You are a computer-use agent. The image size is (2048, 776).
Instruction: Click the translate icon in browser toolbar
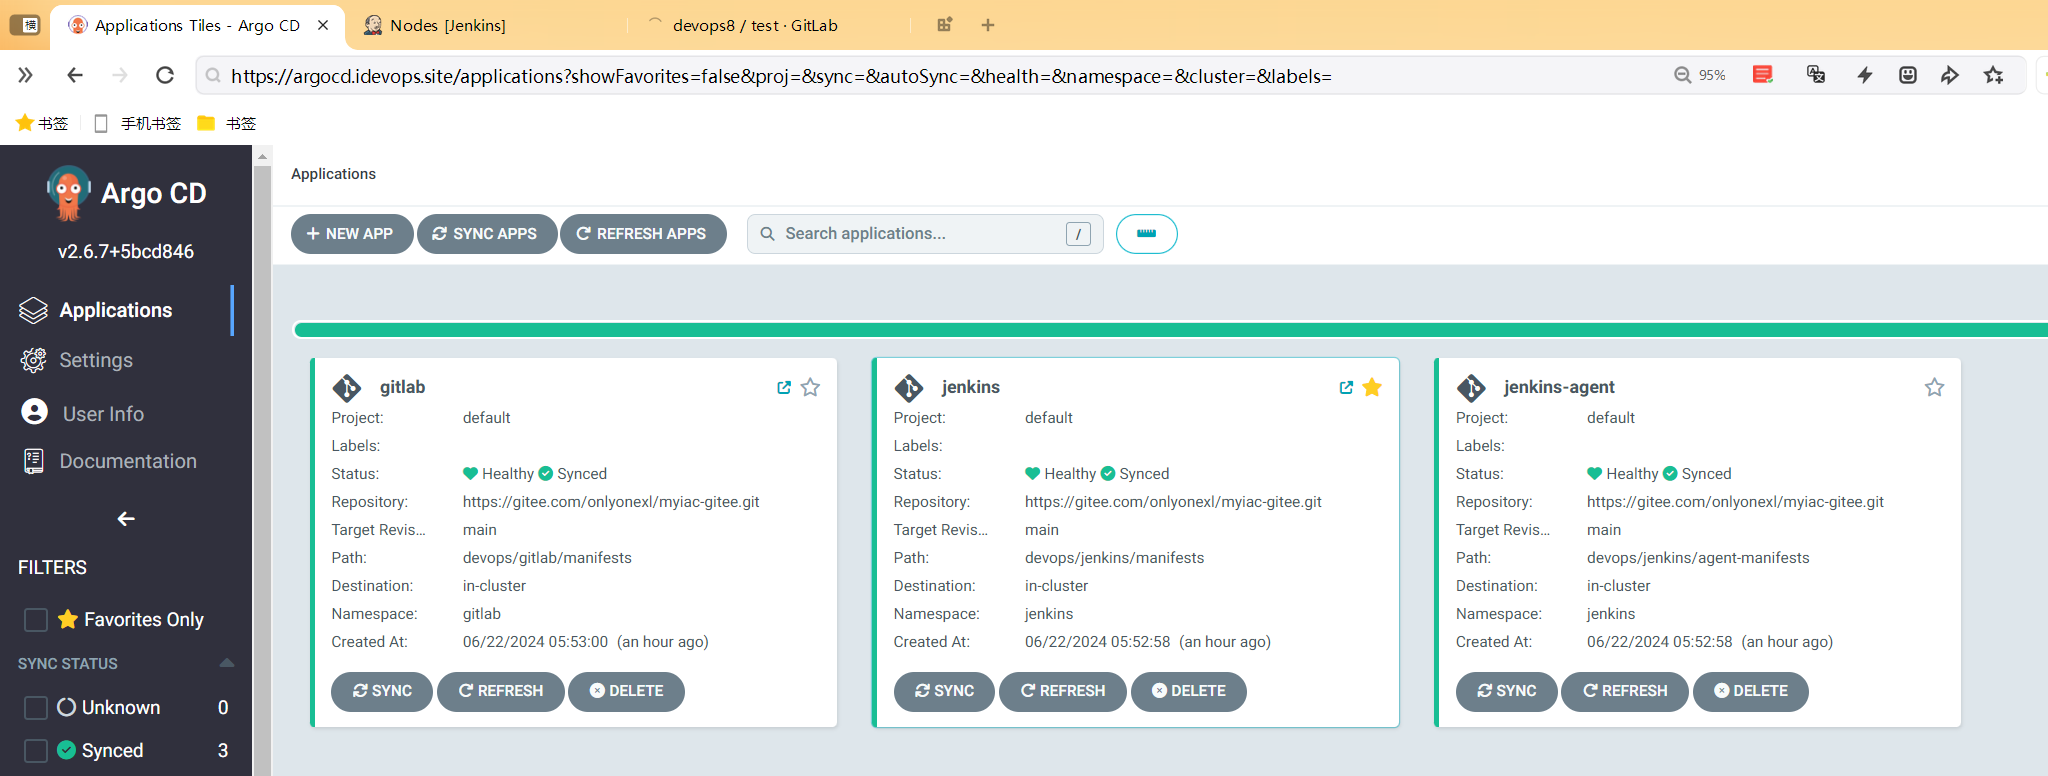1816,75
